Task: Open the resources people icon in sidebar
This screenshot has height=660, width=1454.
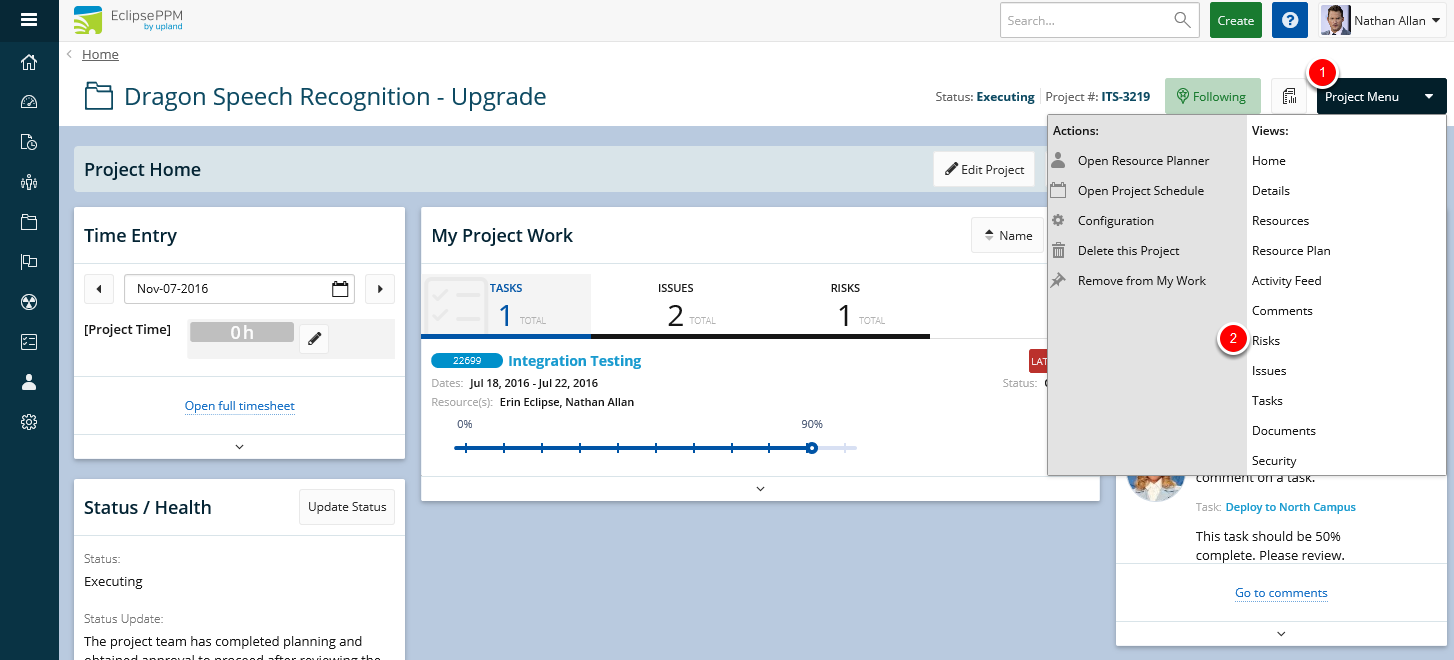Action: pos(29,182)
